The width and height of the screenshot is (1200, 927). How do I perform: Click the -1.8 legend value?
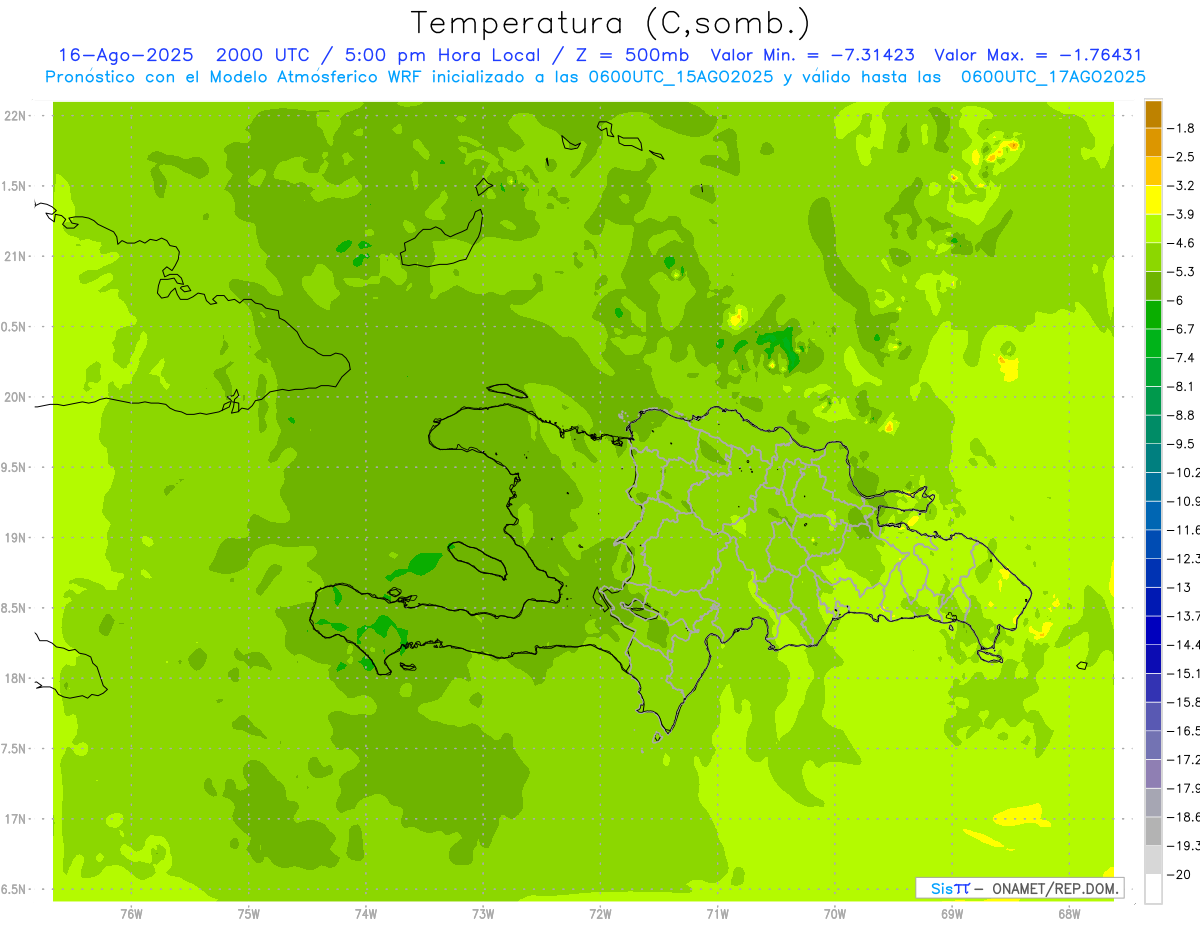pos(1182,128)
